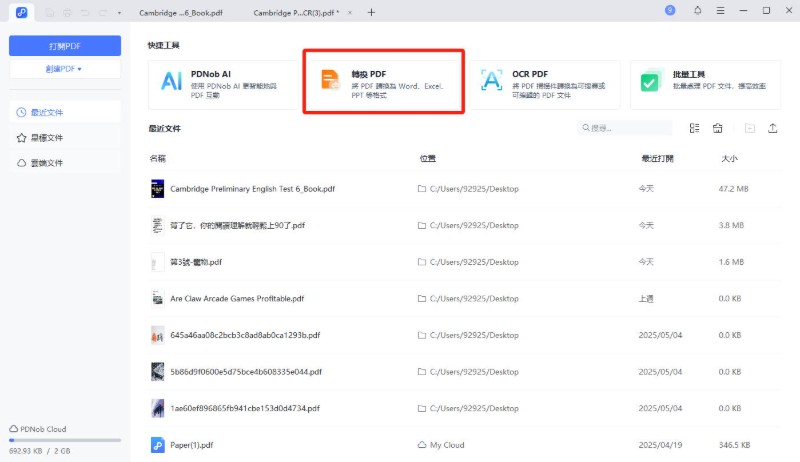Open the OCR PDF quick tool card
800x462 pixels.
coord(544,85)
